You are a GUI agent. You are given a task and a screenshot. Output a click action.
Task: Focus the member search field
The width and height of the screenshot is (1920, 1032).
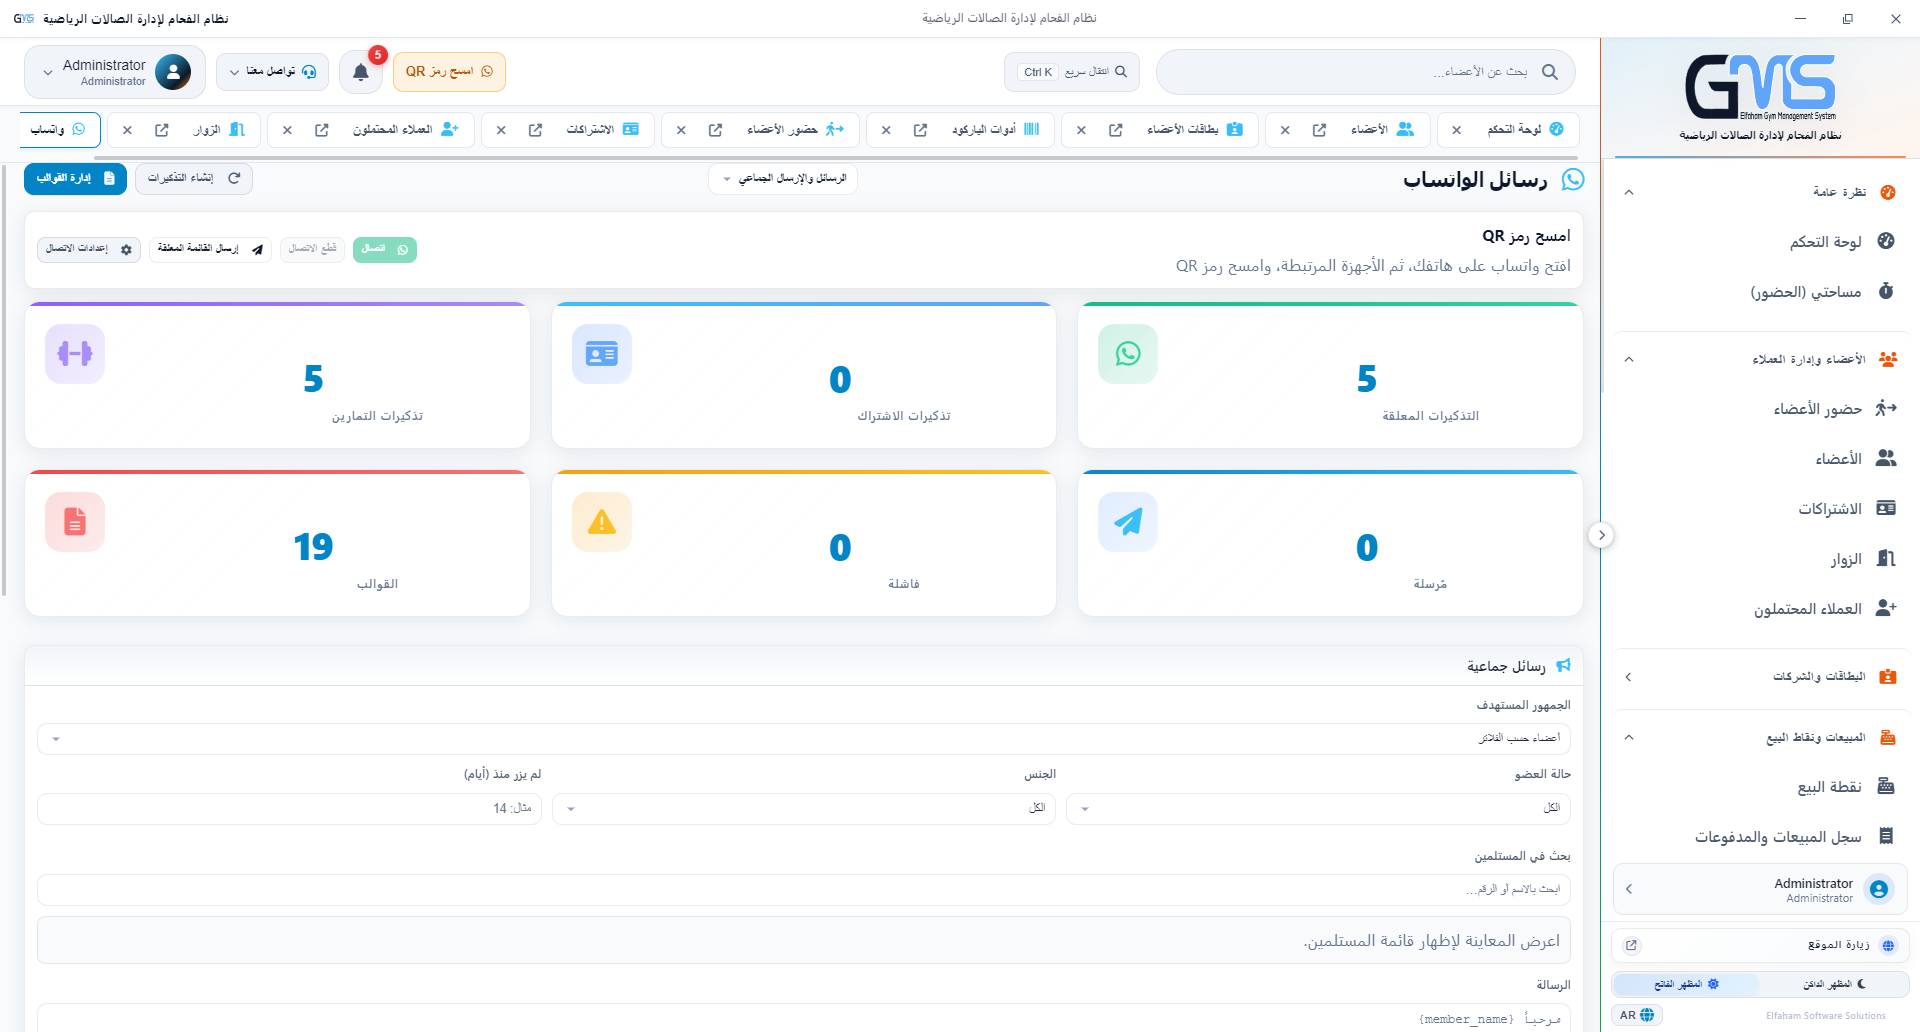(1366, 72)
